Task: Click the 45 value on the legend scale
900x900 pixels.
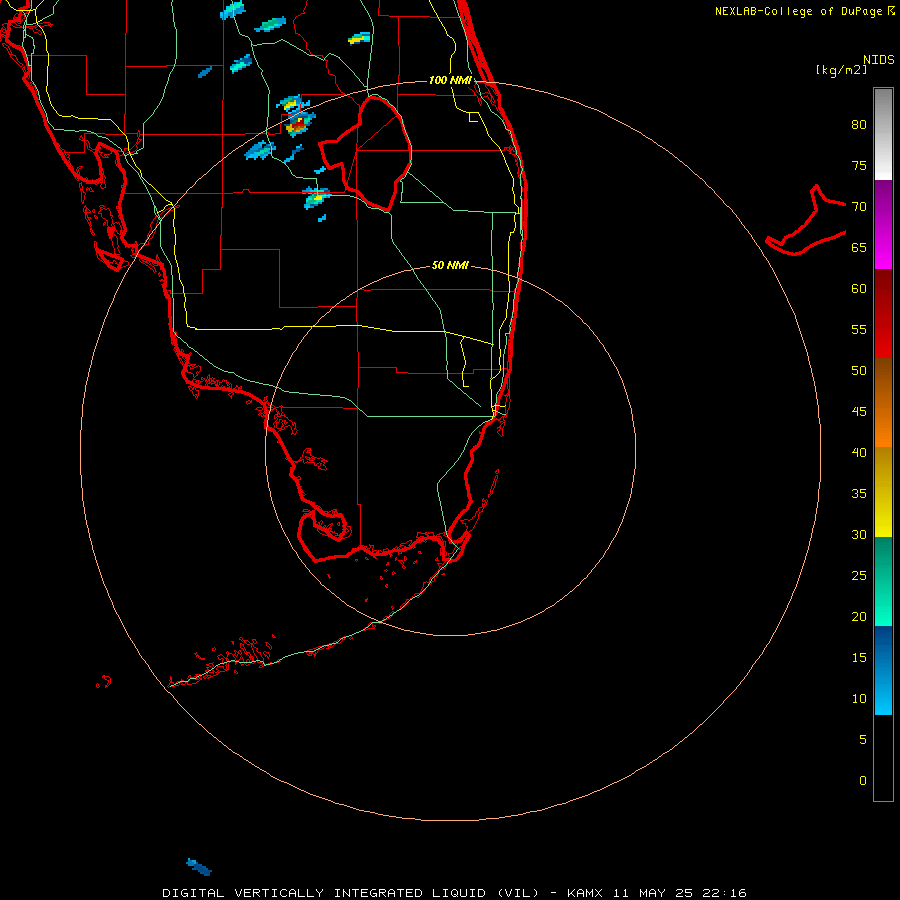Action: (859, 412)
